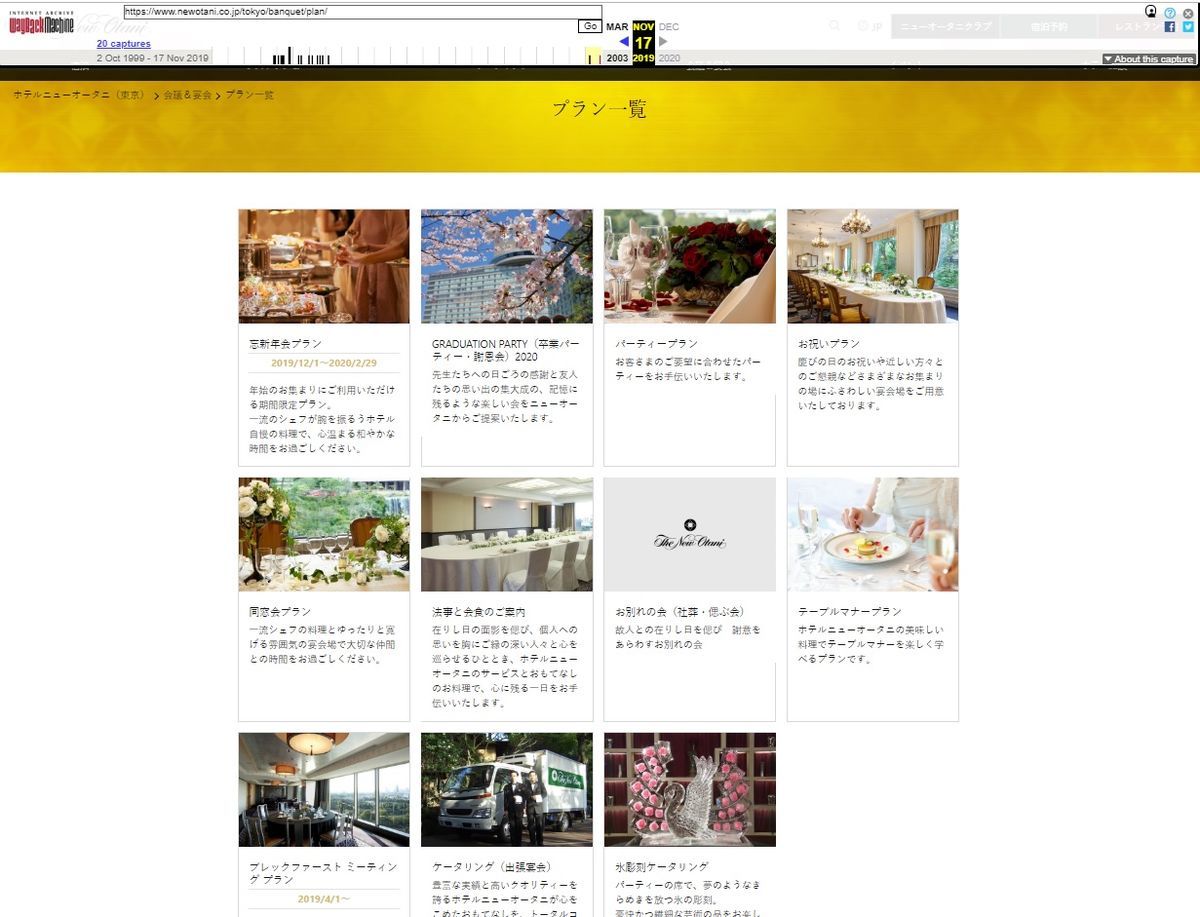Open パーティープラン roses table thumbnail
Image resolution: width=1200 pixels, height=917 pixels.
click(690, 266)
